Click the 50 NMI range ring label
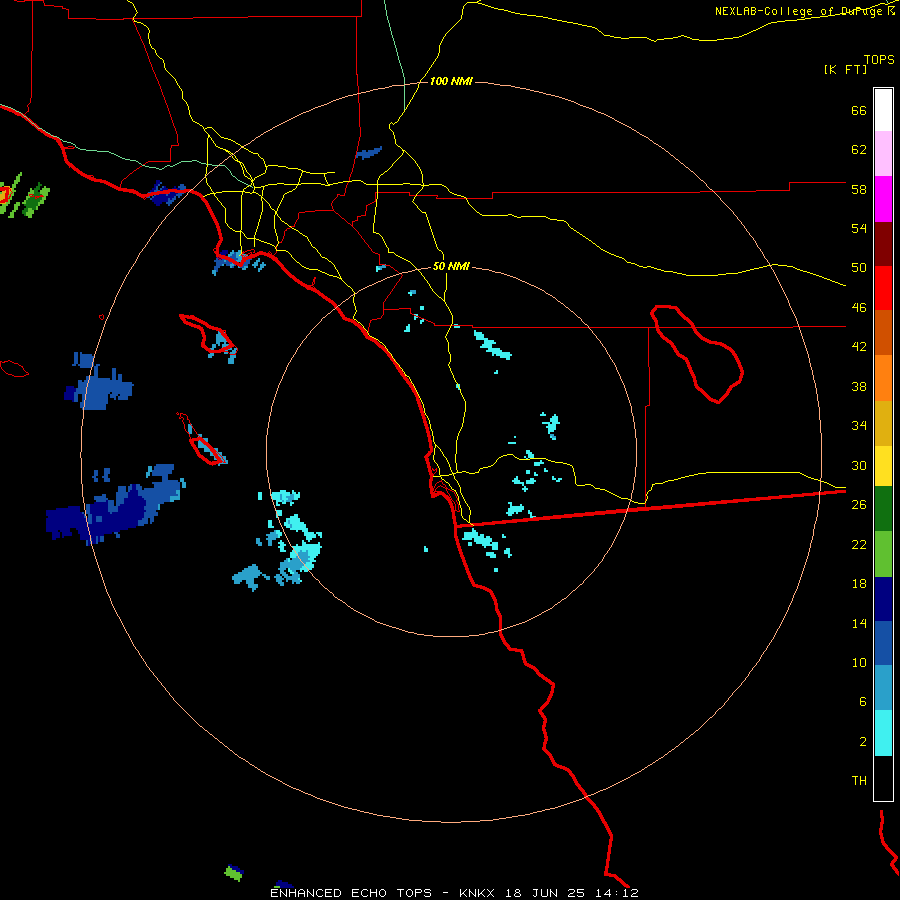The image size is (900, 900). click(451, 266)
